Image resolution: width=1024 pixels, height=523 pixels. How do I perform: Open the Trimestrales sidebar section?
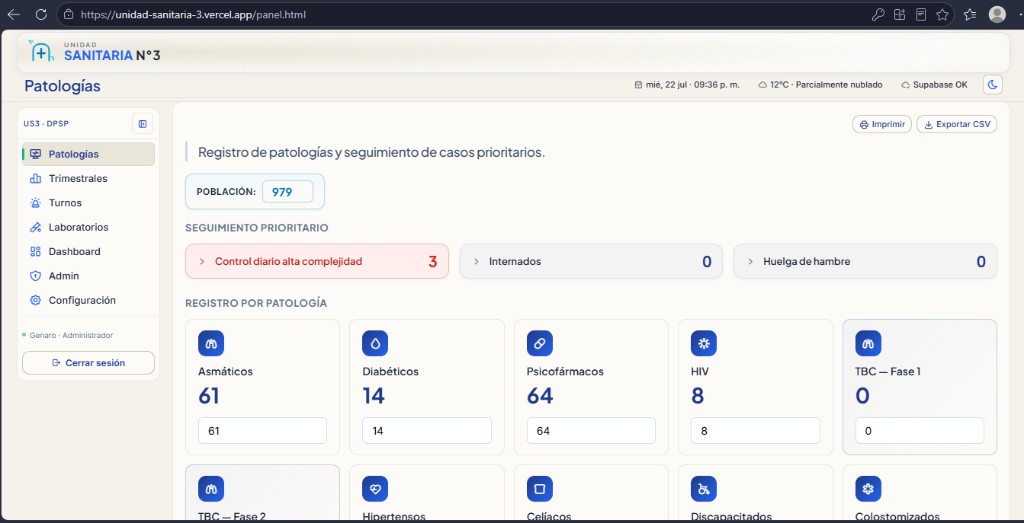(x=88, y=178)
